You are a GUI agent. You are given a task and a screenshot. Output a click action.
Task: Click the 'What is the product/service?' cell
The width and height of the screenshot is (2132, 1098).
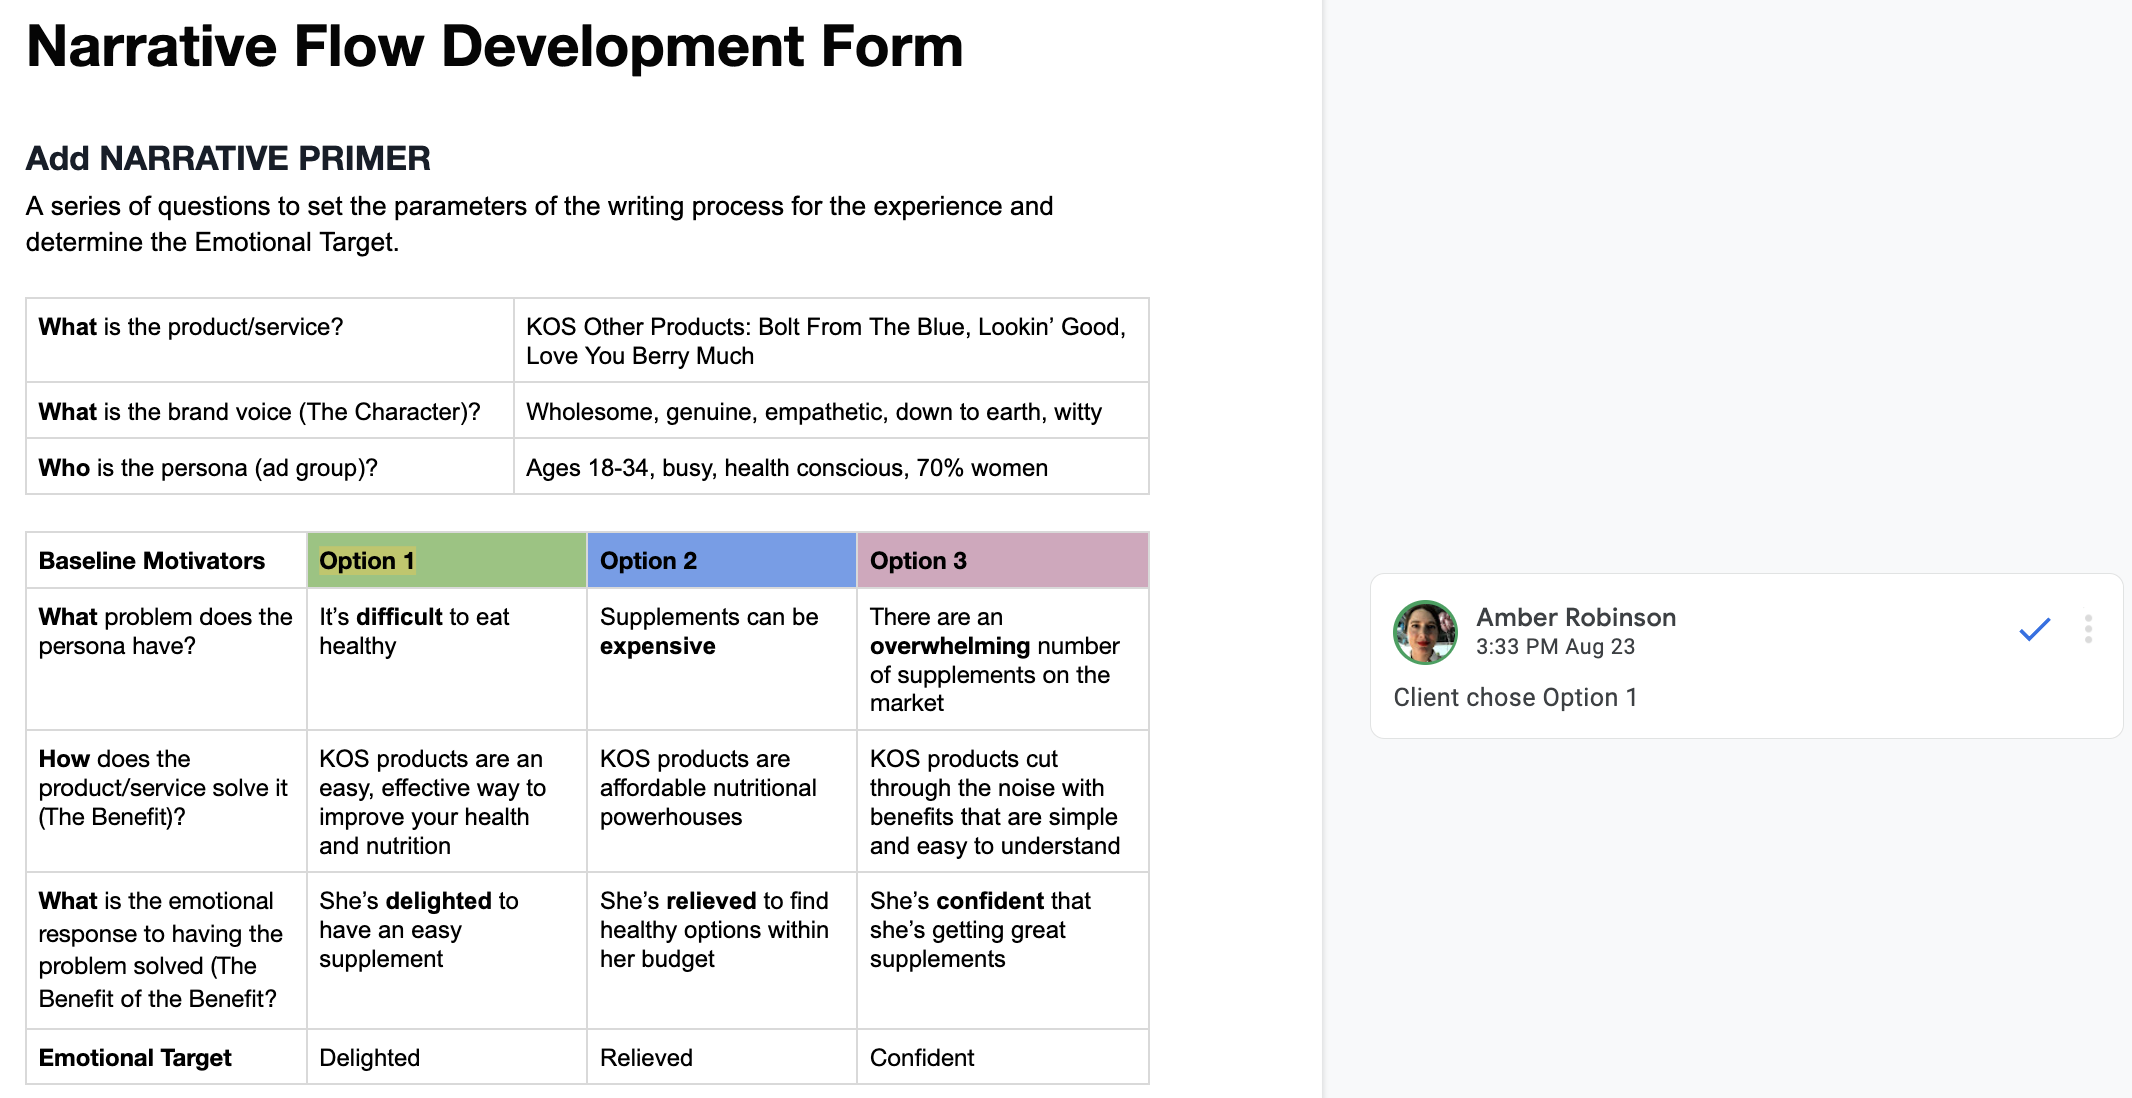(269, 340)
